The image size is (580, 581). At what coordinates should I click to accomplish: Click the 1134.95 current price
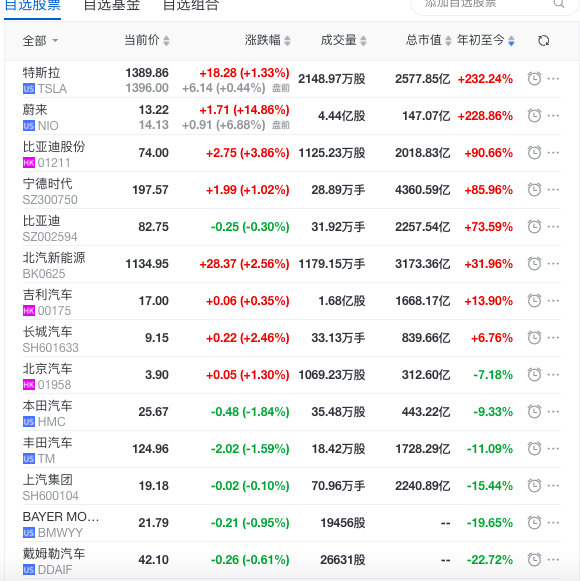click(x=147, y=264)
